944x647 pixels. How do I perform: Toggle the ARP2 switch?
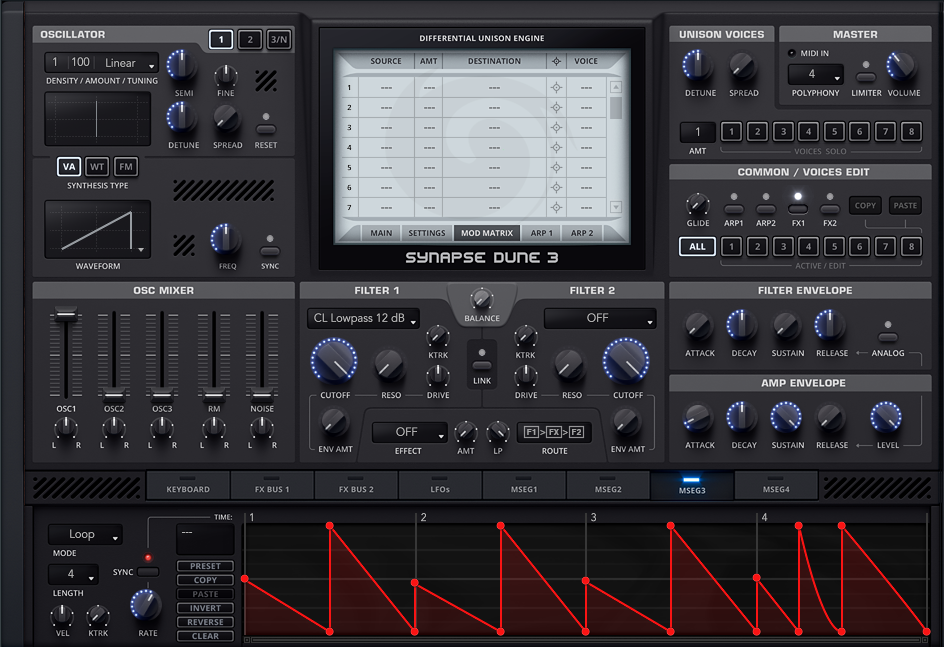coord(765,209)
